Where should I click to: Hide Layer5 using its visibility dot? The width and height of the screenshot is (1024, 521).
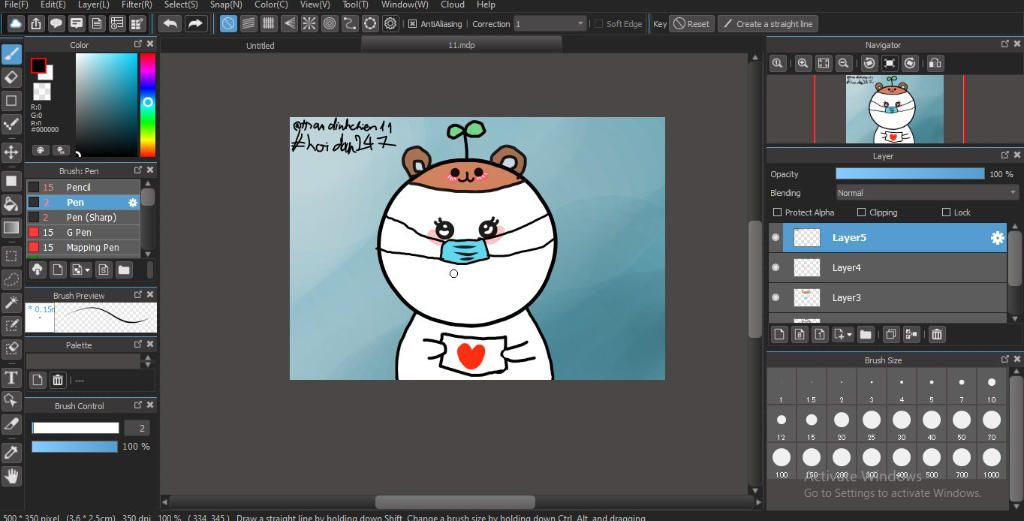click(775, 238)
